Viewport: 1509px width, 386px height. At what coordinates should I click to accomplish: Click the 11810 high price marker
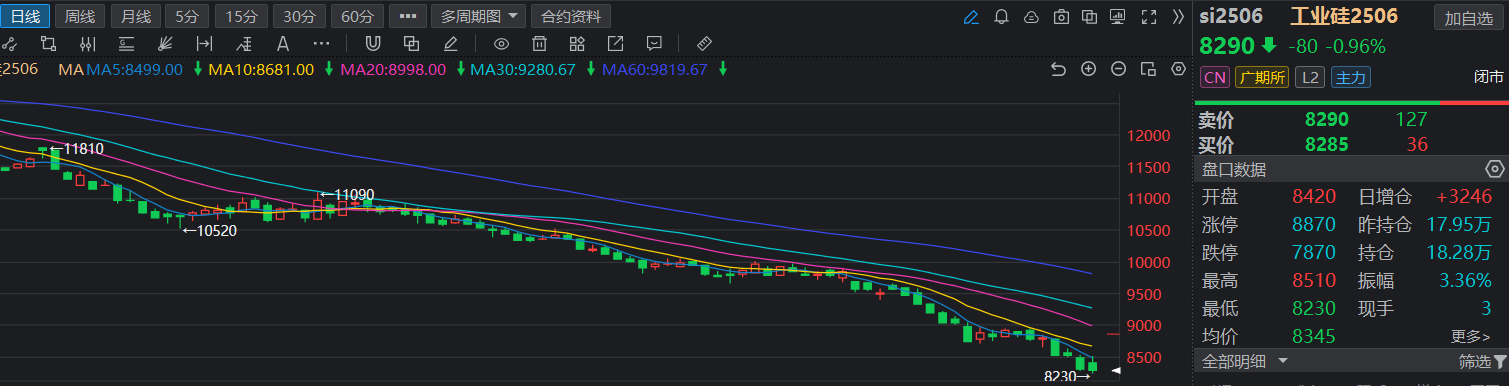(76, 148)
